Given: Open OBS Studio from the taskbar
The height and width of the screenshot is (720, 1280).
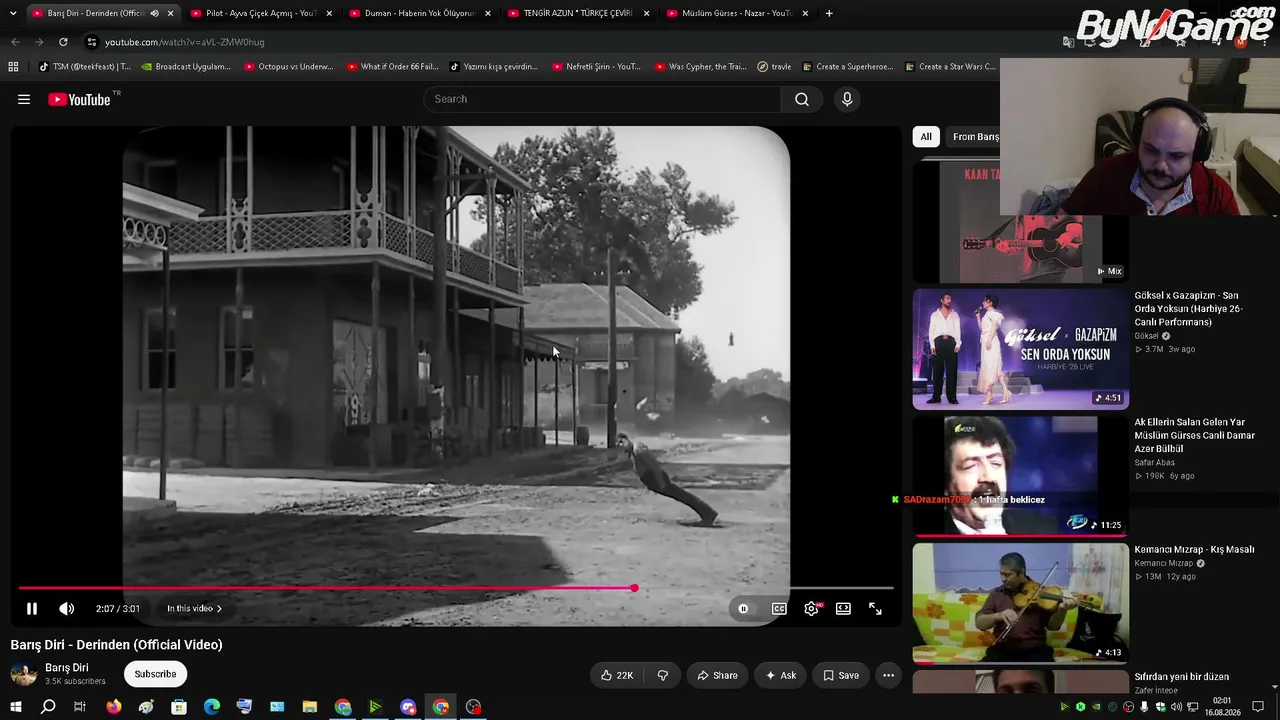Looking at the screenshot, I should click(474, 707).
